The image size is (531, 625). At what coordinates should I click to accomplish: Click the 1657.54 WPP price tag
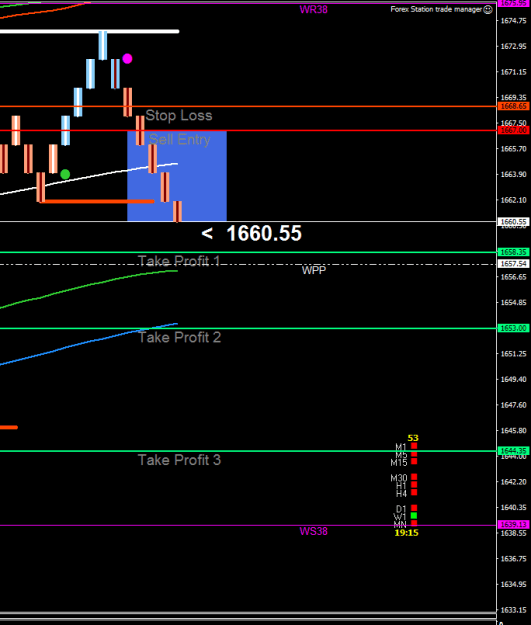tap(514, 264)
